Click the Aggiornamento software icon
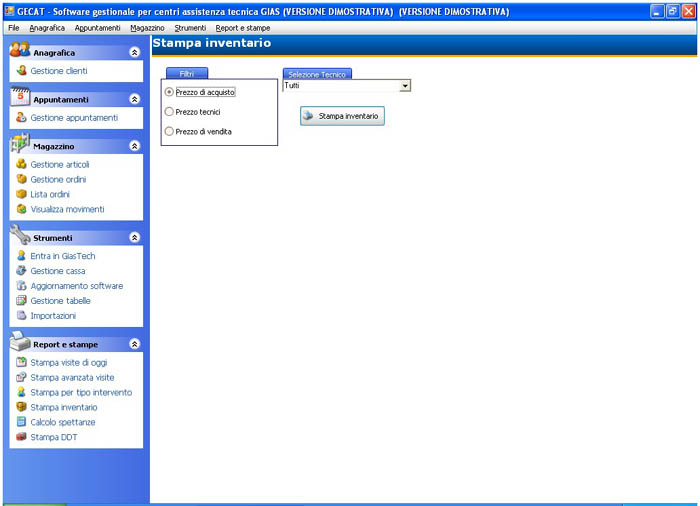The width and height of the screenshot is (700, 506). click(x=21, y=285)
